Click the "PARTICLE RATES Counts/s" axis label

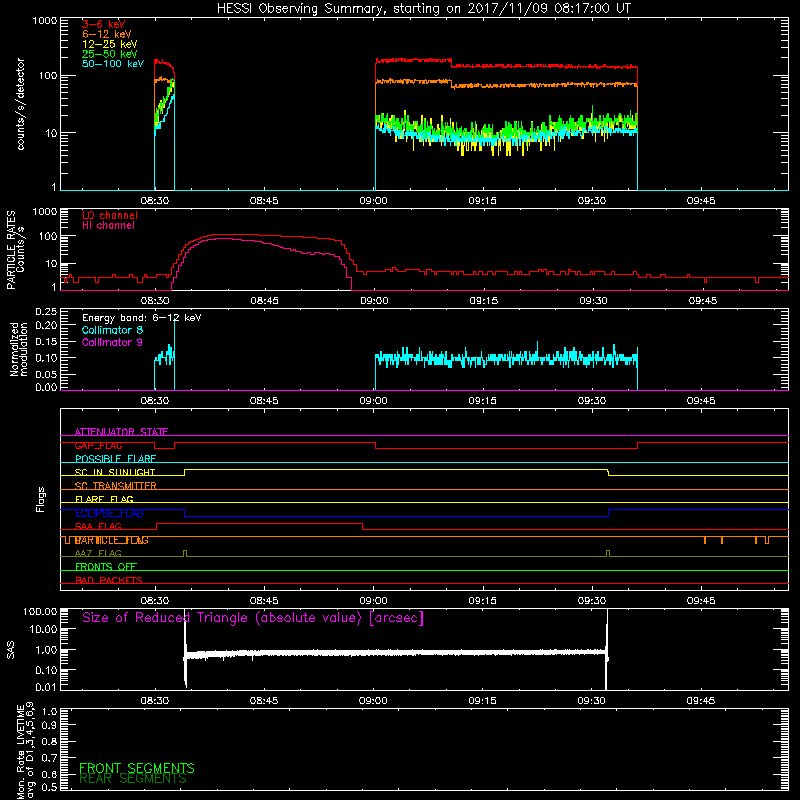coord(15,250)
